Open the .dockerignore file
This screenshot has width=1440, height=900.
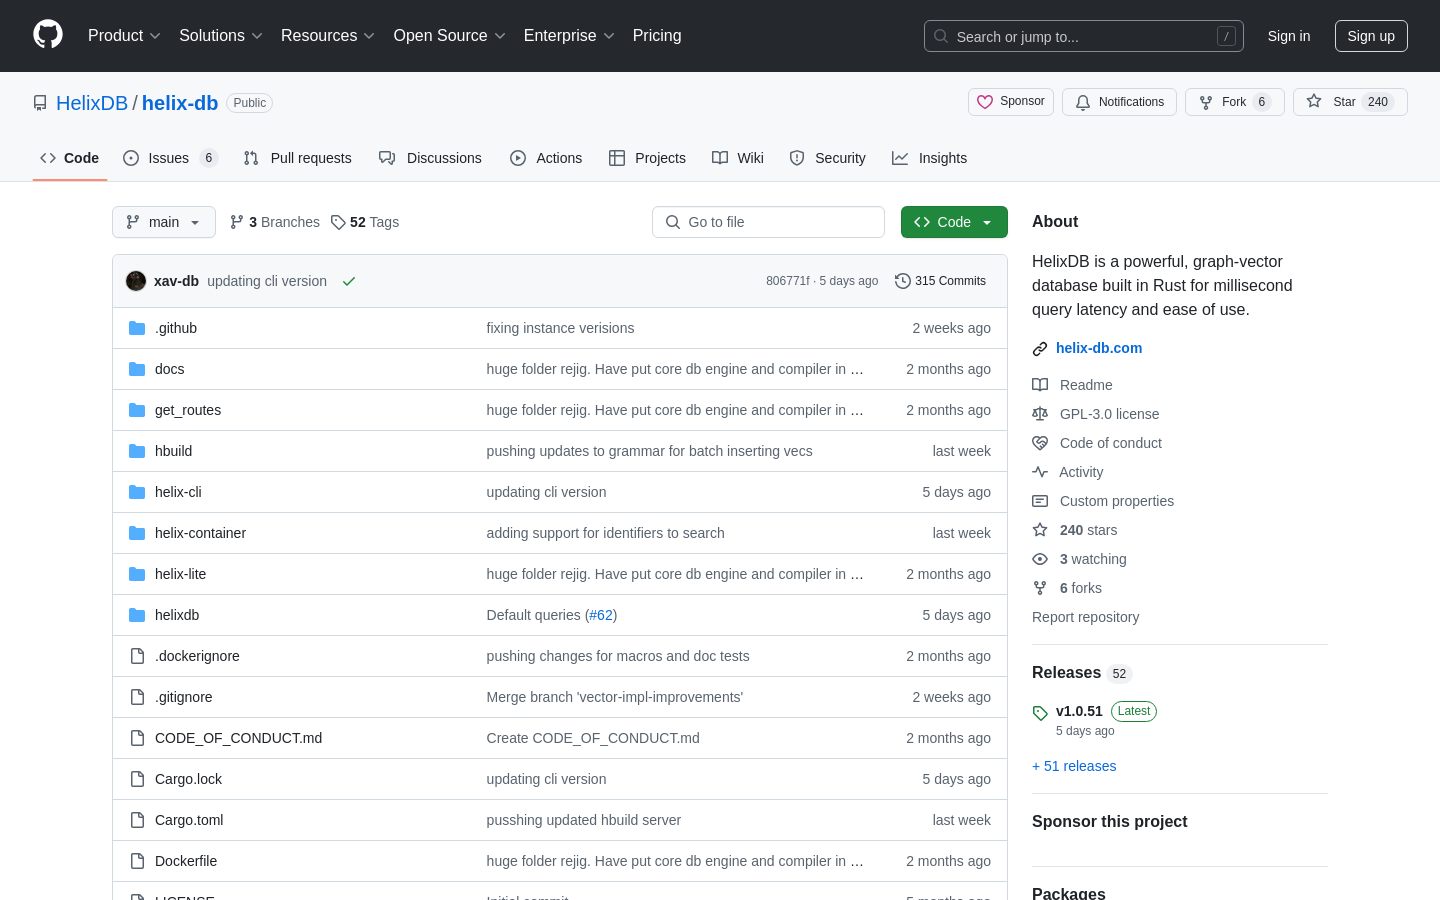point(197,656)
